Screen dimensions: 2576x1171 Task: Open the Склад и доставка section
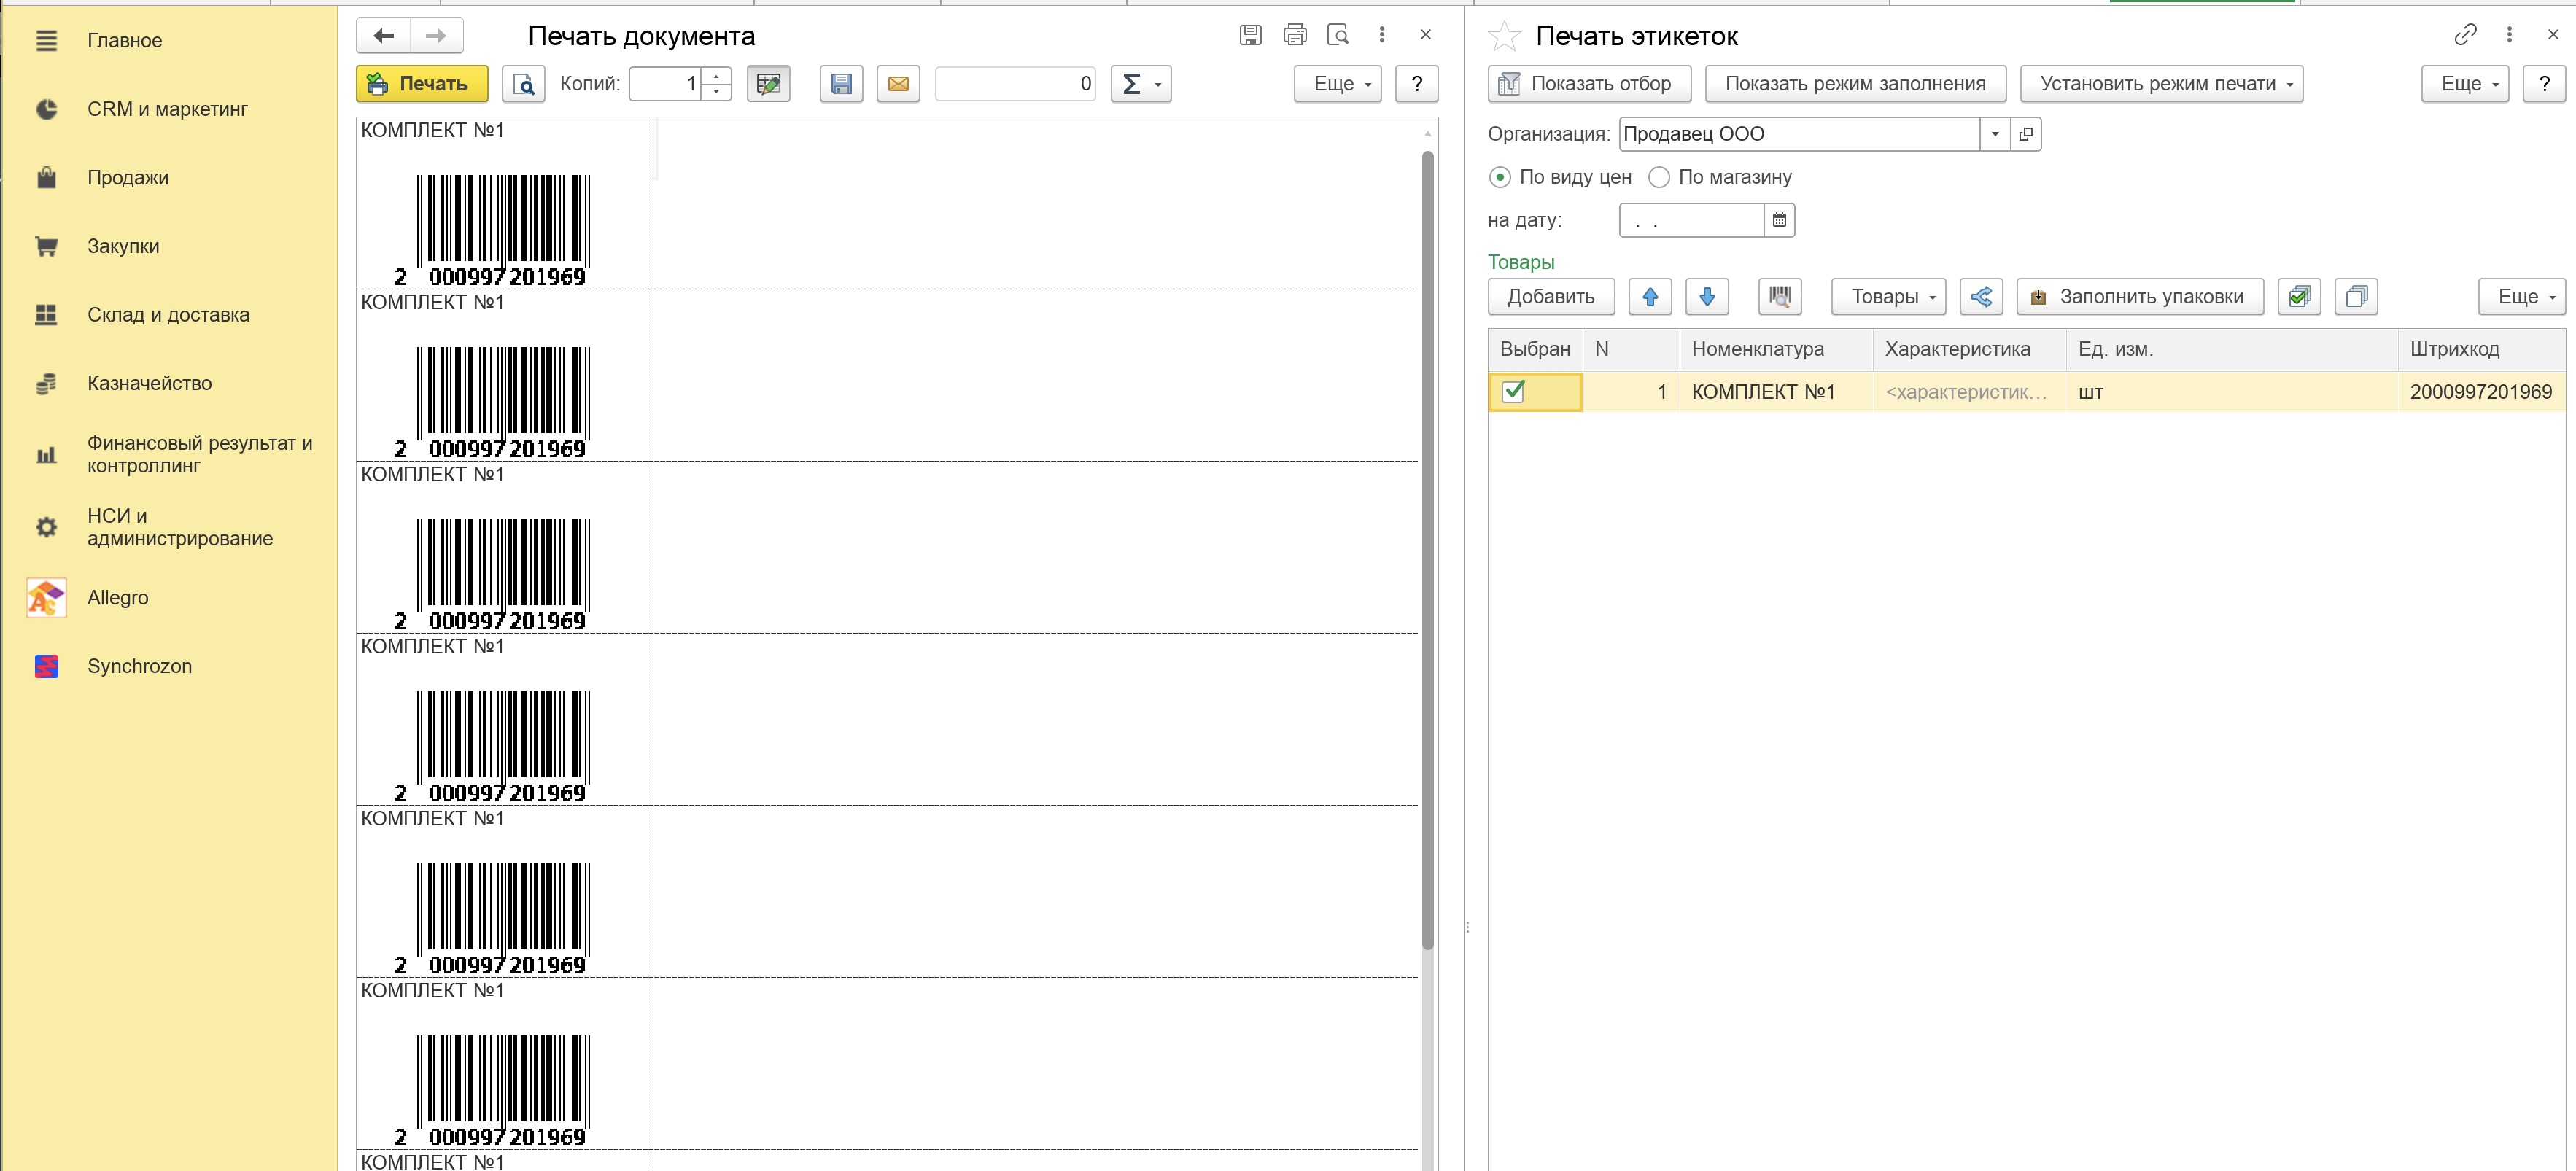168,315
